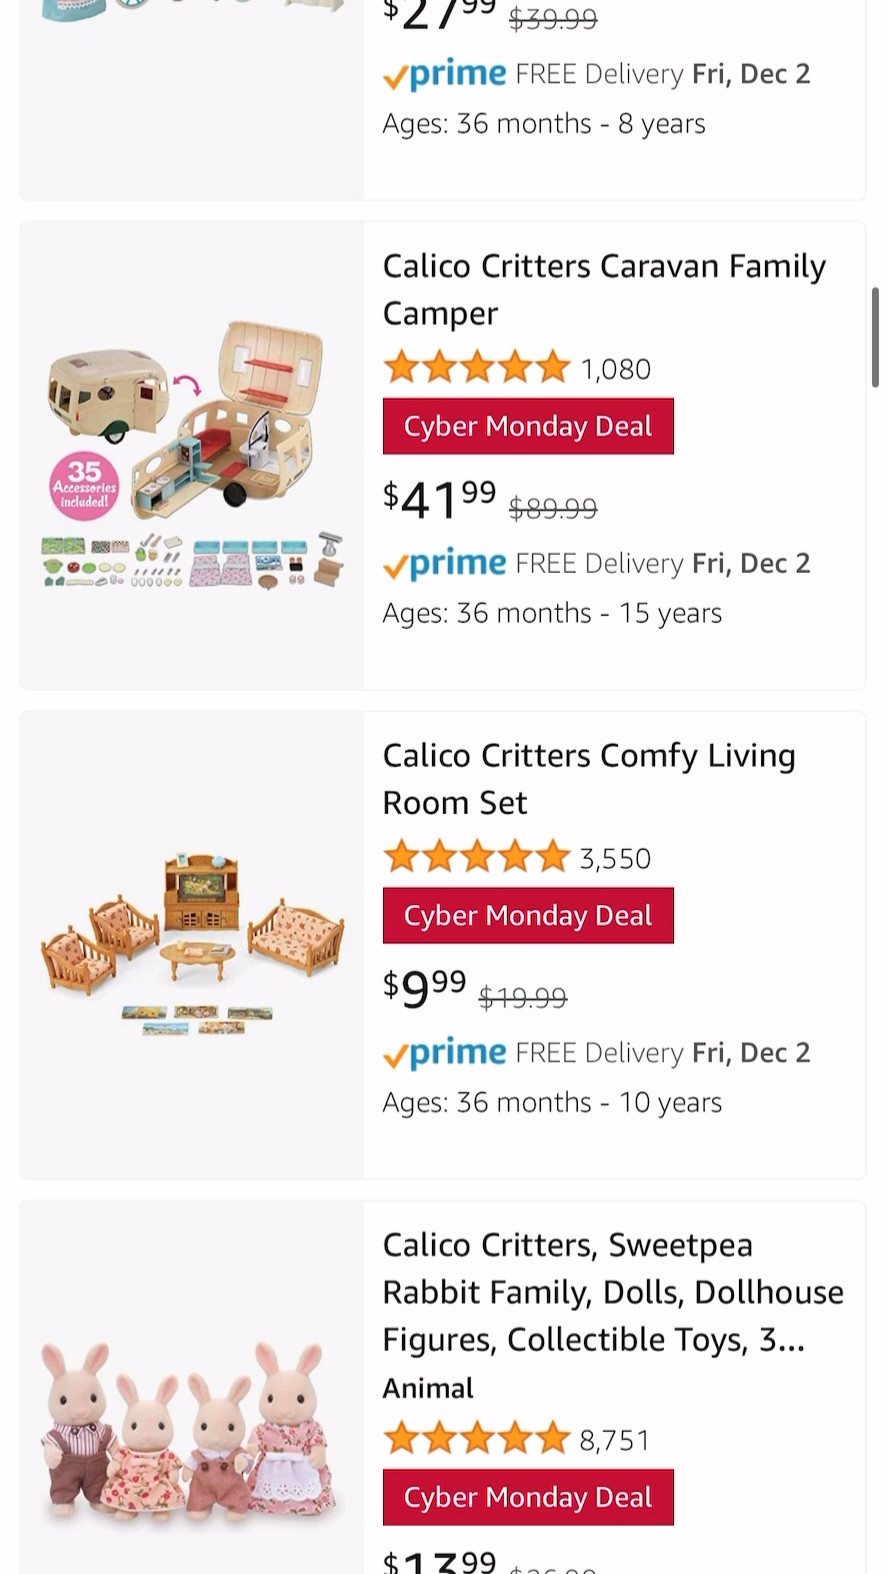Open the Sweetpea Rabbit Family listing title
Viewport: 886px width, 1574px height.
[x=612, y=1291]
